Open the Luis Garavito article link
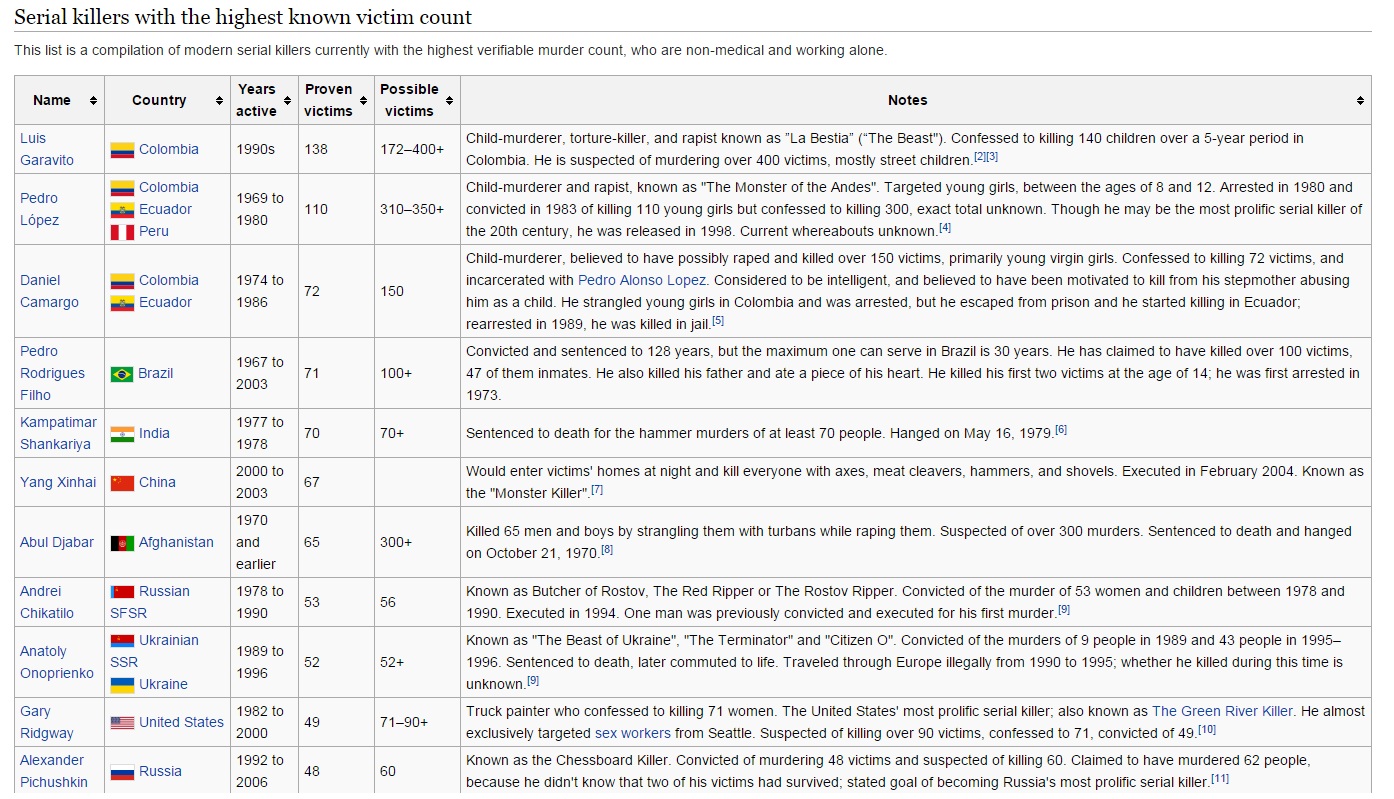The image size is (1394, 799). pyautogui.click(x=47, y=149)
